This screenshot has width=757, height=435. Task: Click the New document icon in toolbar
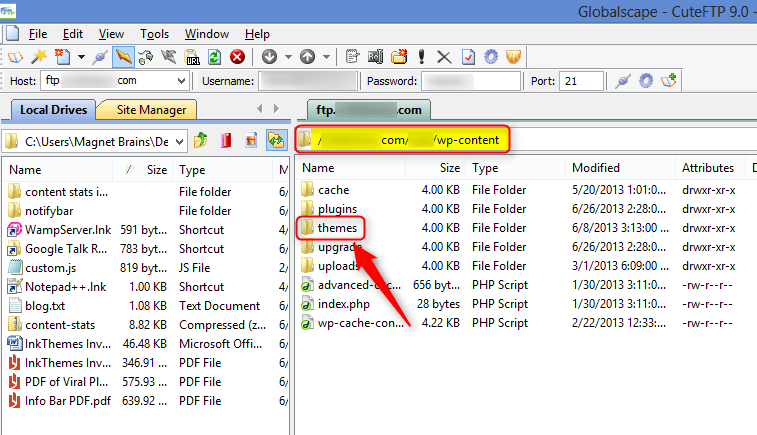click(x=62, y=57)
